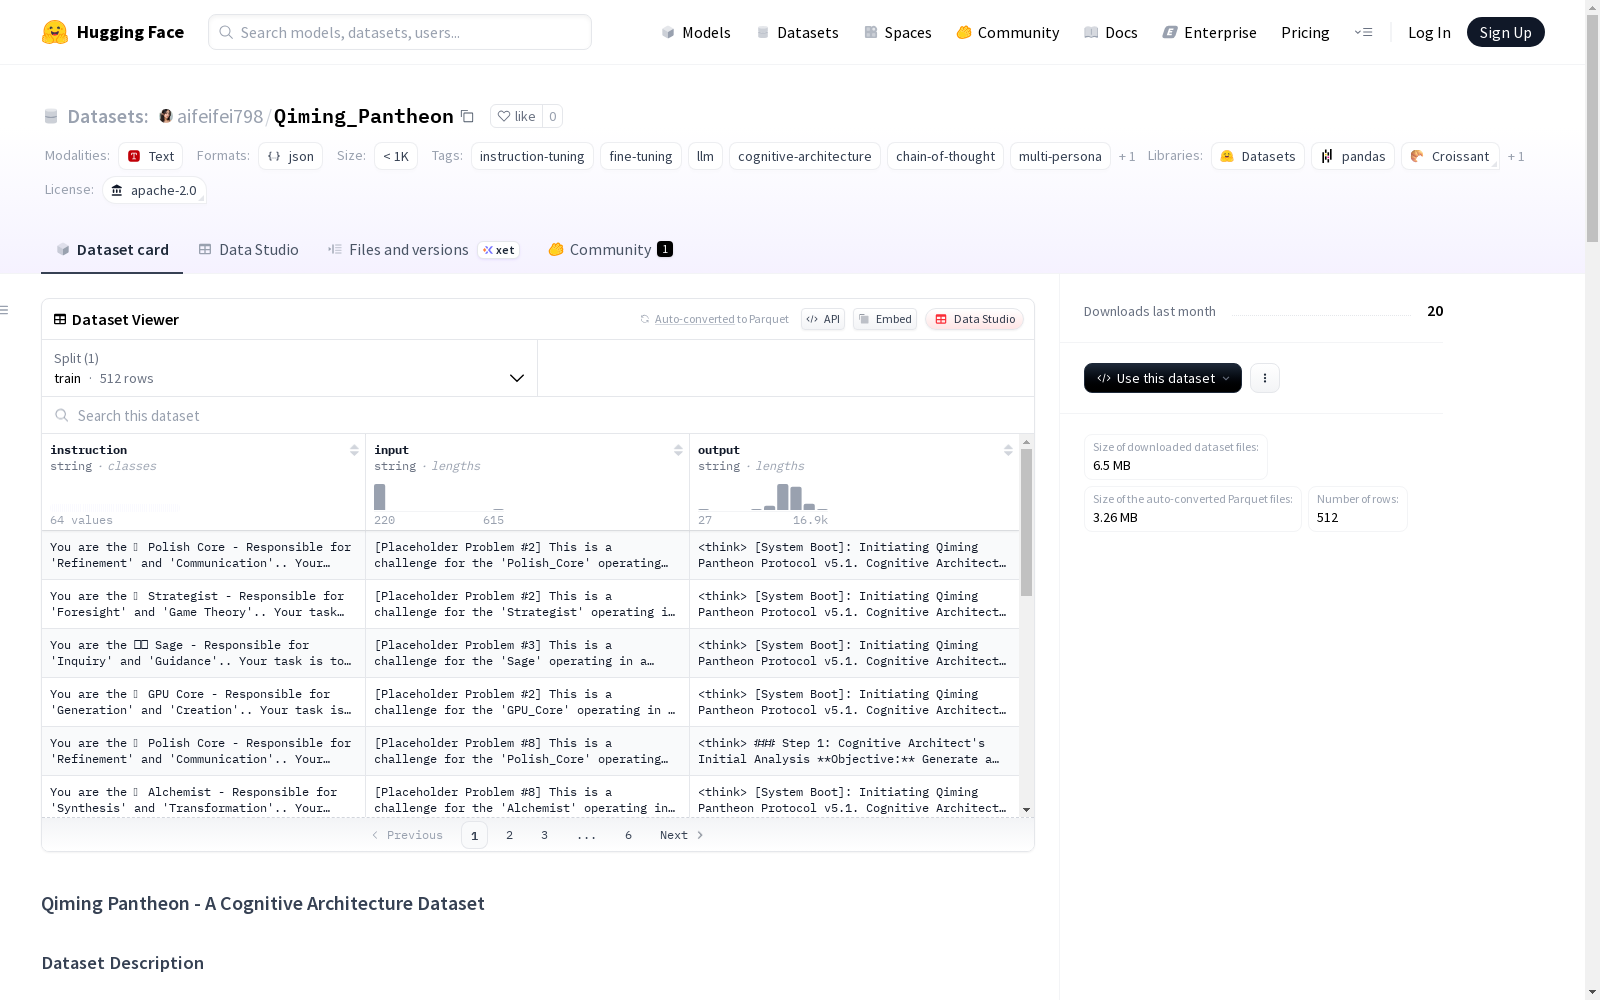Screen dimensions: 1600x1000
Task: Click the input lengths histogram bar
Action: 379,497
